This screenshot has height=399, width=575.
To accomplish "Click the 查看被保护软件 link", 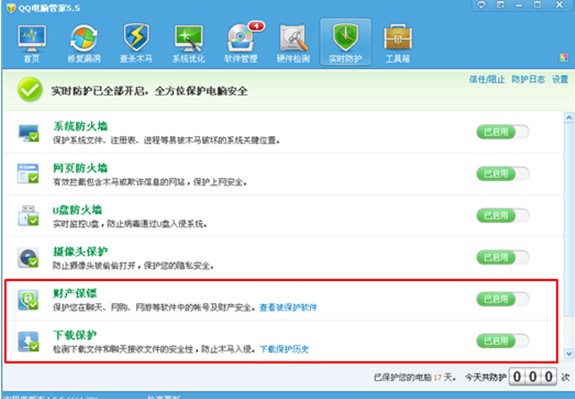I will click(x=288, y=307).
